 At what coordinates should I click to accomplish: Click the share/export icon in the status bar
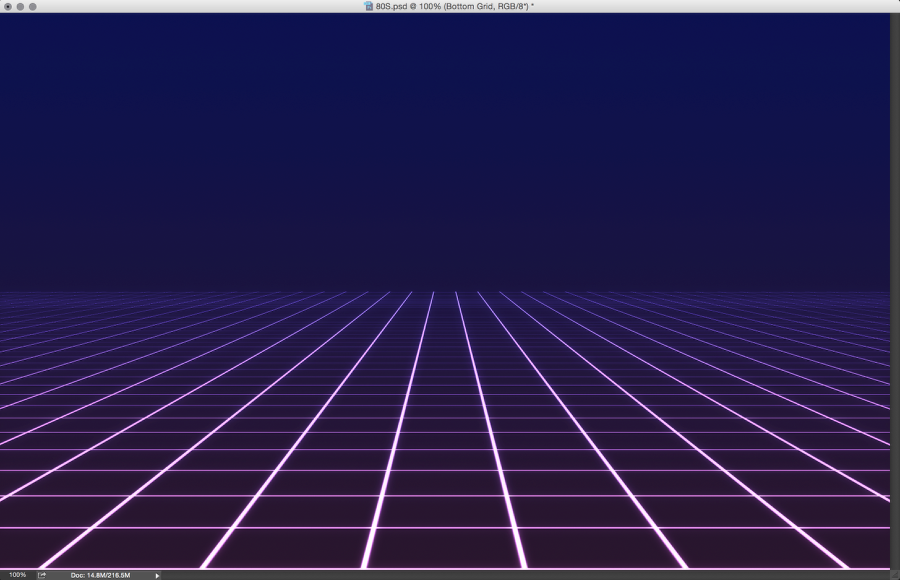coord(42,575)
